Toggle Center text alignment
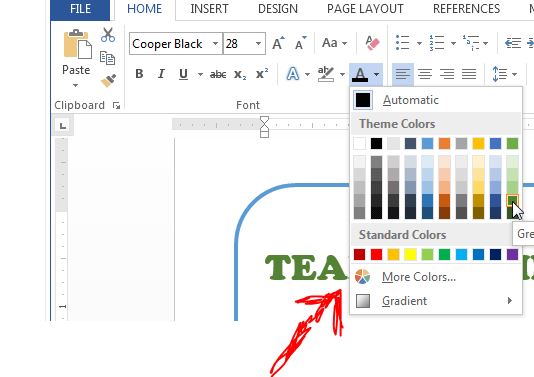The image size is (534, 377). point(425,74)
